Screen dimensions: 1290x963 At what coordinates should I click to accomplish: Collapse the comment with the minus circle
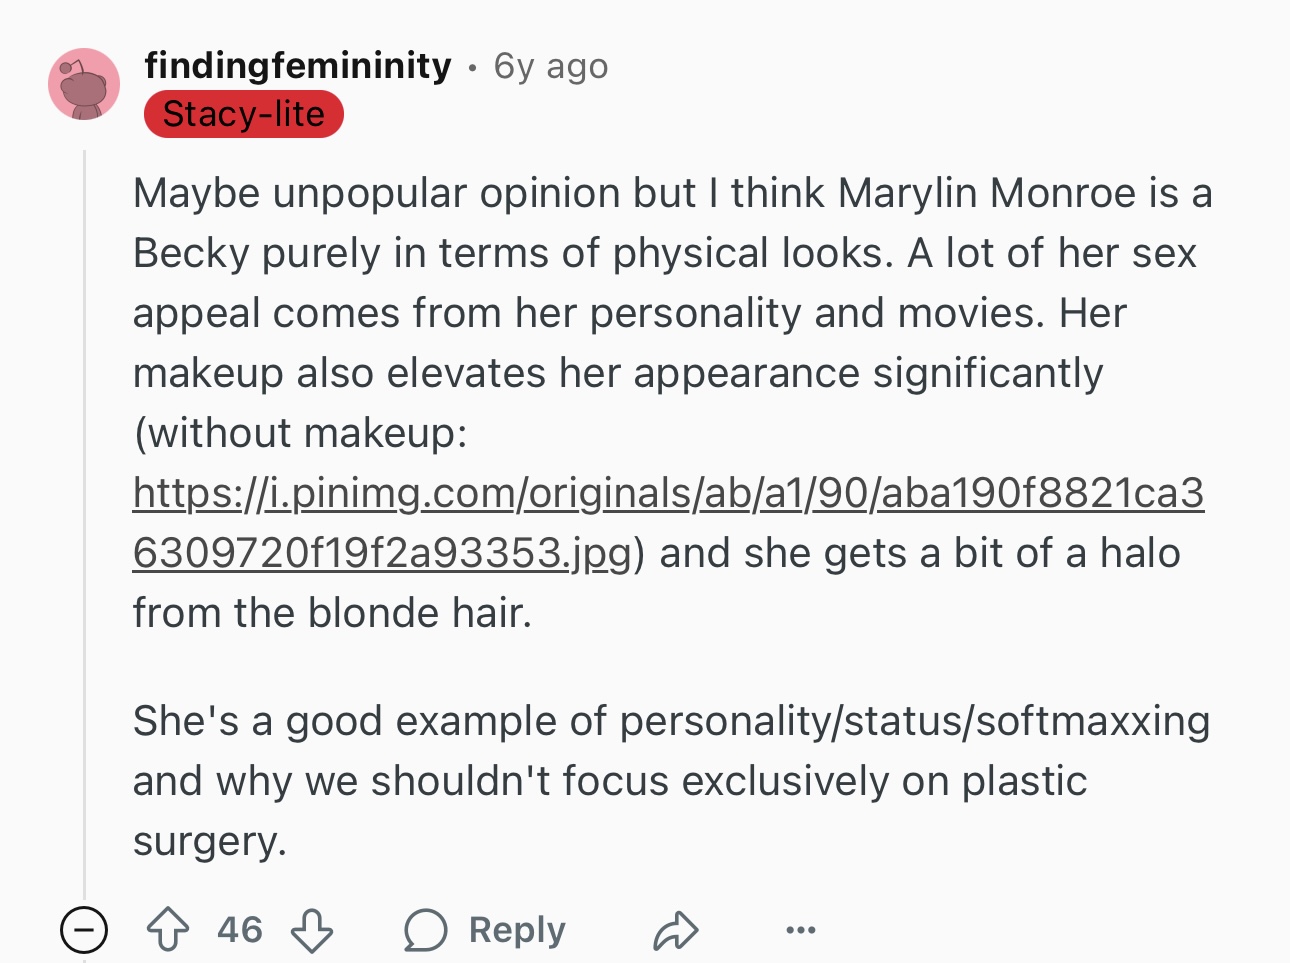coord(84,930)
